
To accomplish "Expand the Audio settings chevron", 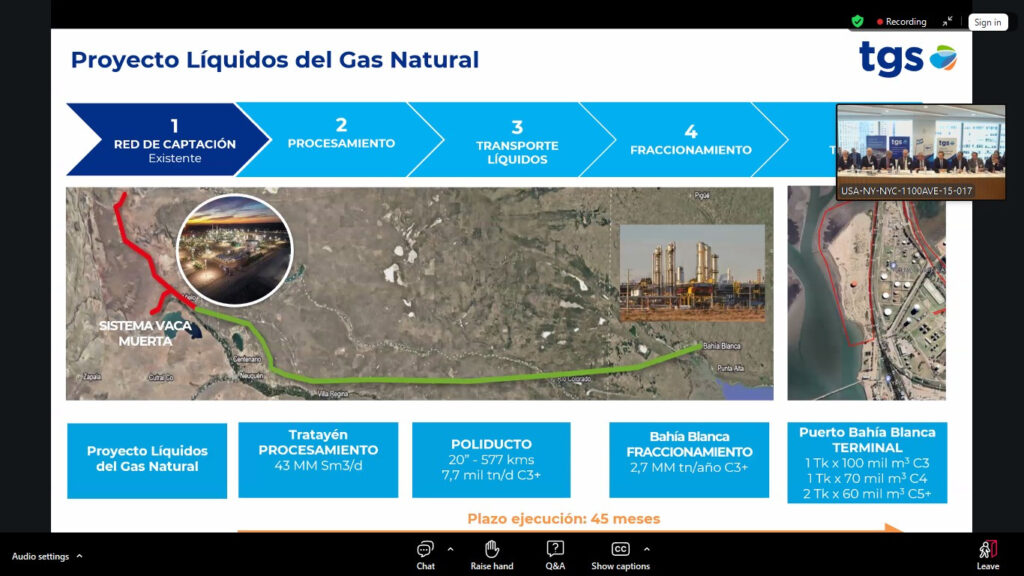I will 80,556.
